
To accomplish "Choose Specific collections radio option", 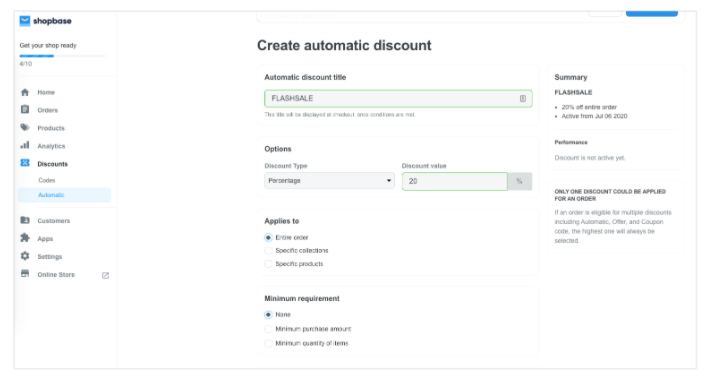I will 268,251.
